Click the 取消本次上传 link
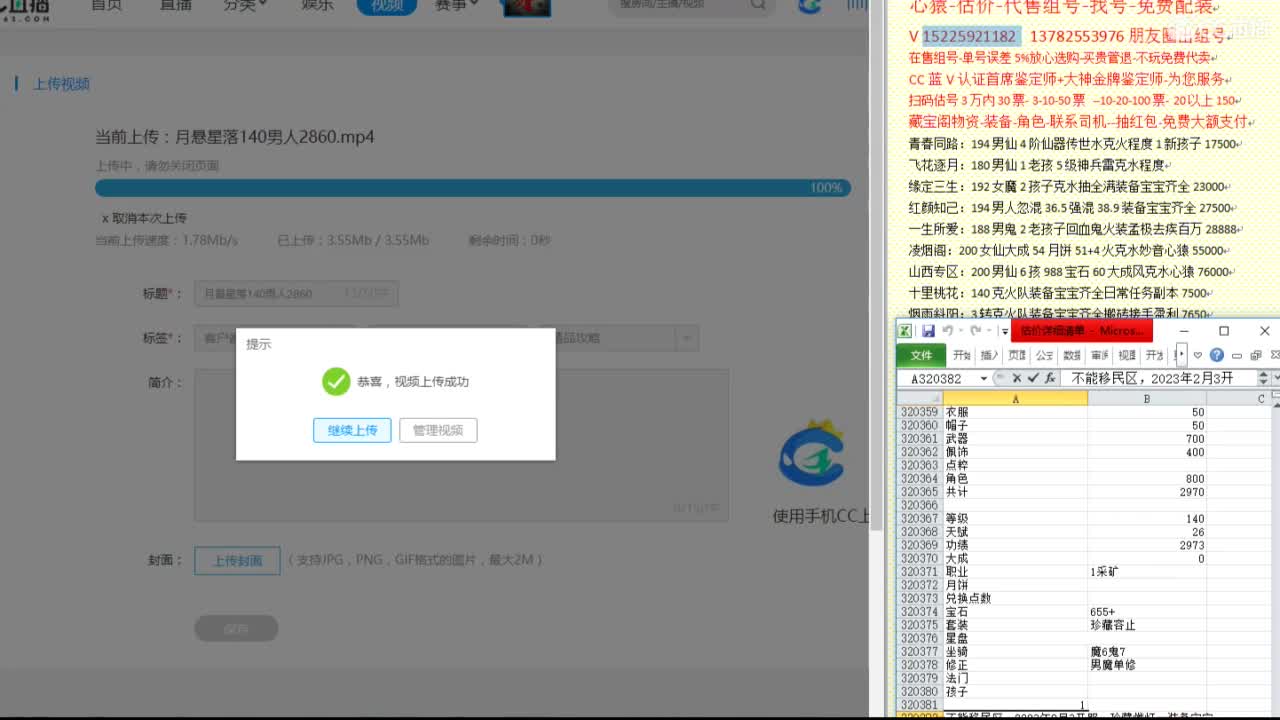 click(144, 218)
